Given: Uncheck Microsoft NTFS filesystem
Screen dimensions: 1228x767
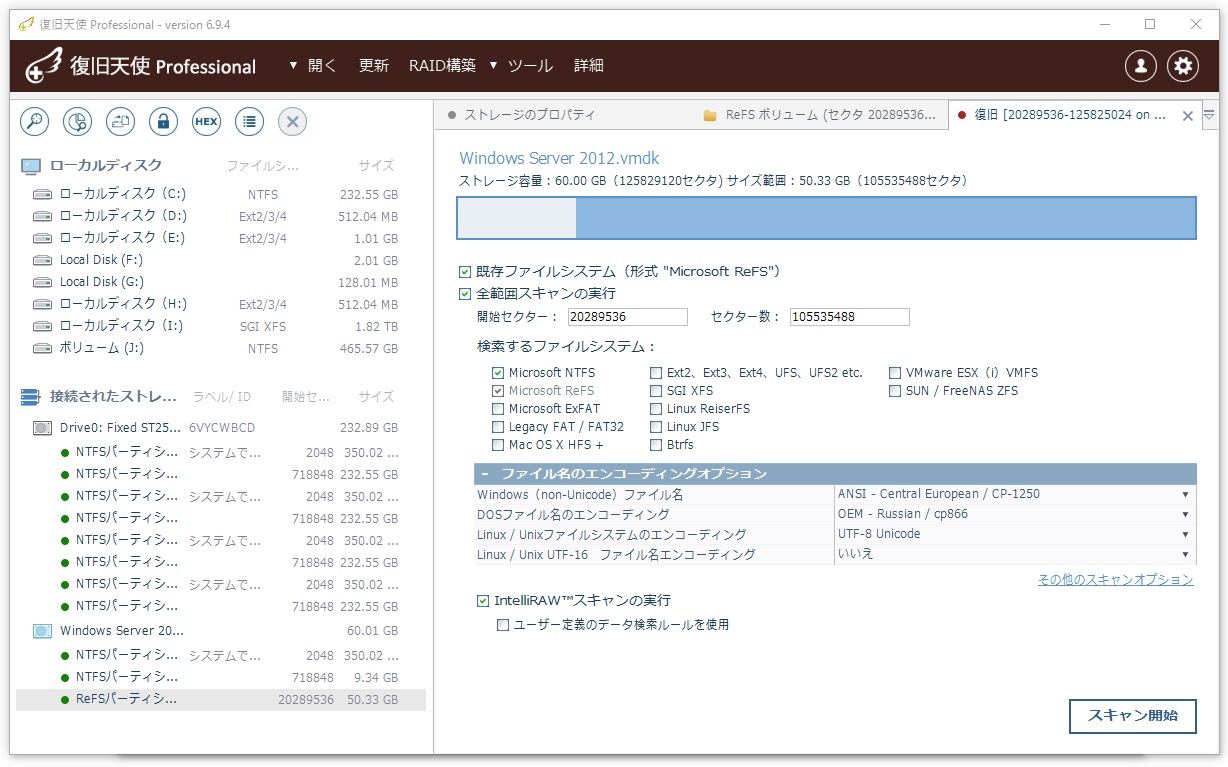Looking at the screenshot, I should 498,373.
